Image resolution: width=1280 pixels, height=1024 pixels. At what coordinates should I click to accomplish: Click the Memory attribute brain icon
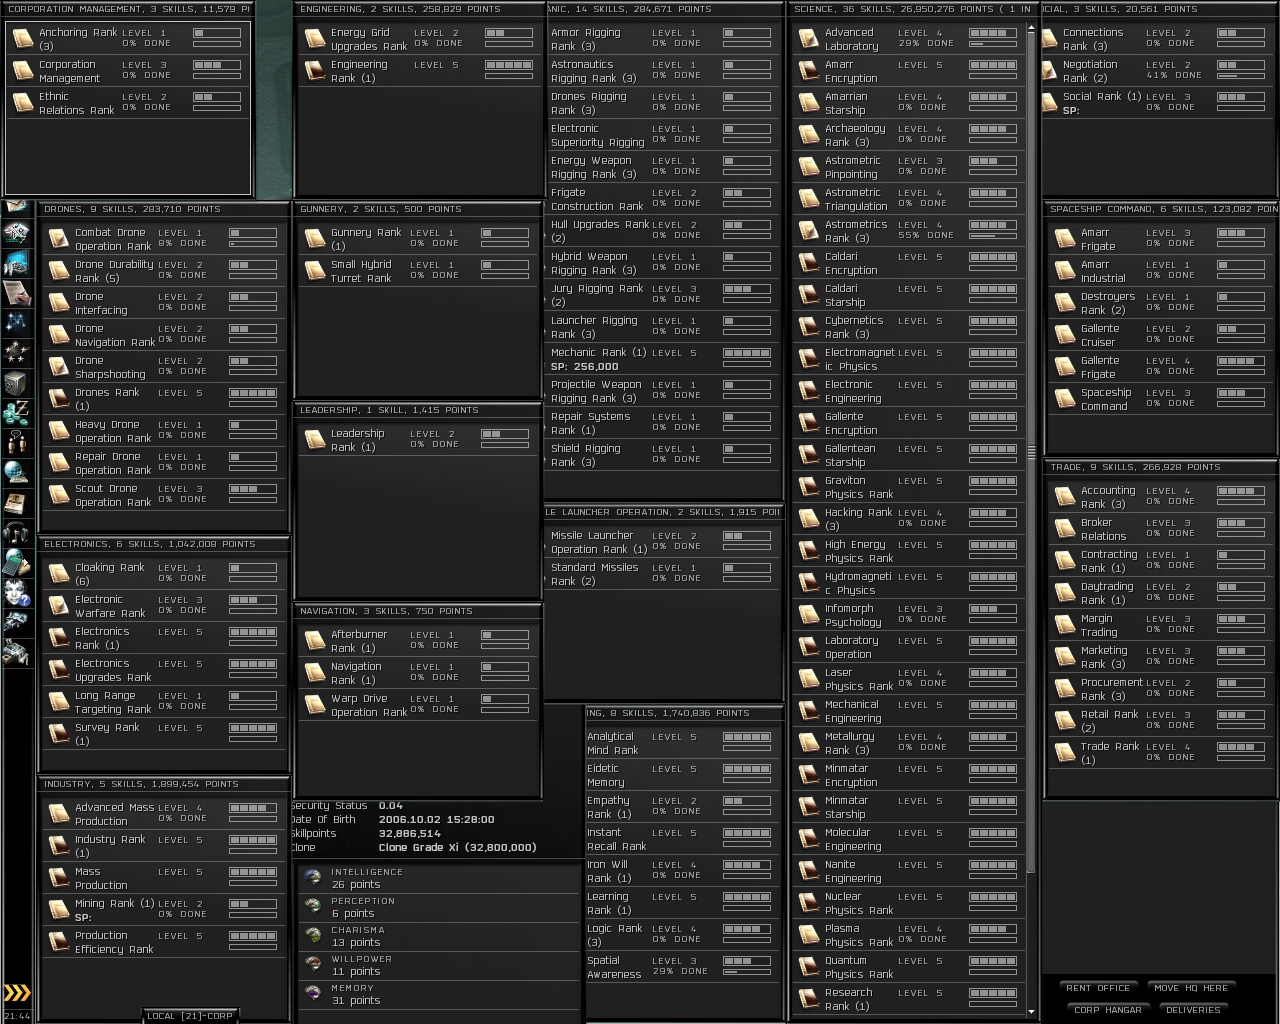click(313, 994)
